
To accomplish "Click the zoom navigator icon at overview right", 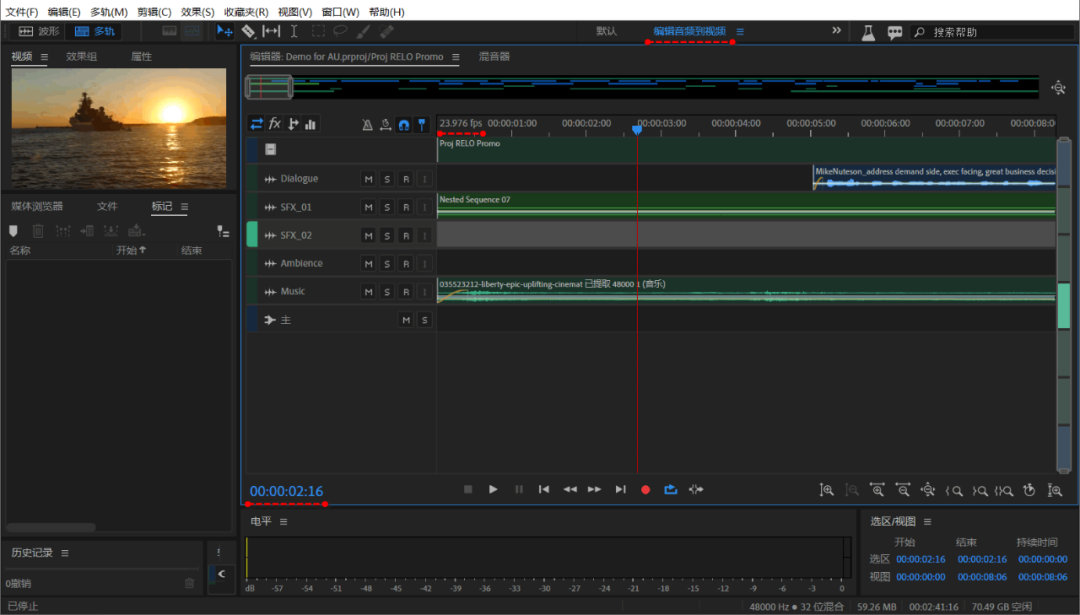I will pyautogui.click(x=1058, y=87).
